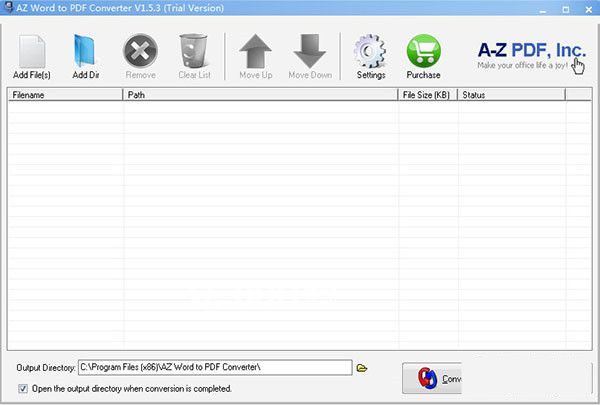Toggle open output directory when completed checkbox
Screen dimensions: 600x405
point(23,389)
